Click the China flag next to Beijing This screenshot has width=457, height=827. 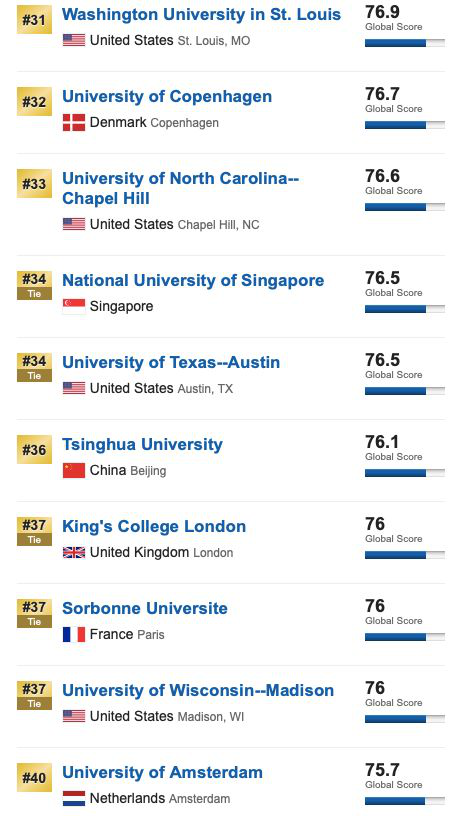tap(74, 470)
